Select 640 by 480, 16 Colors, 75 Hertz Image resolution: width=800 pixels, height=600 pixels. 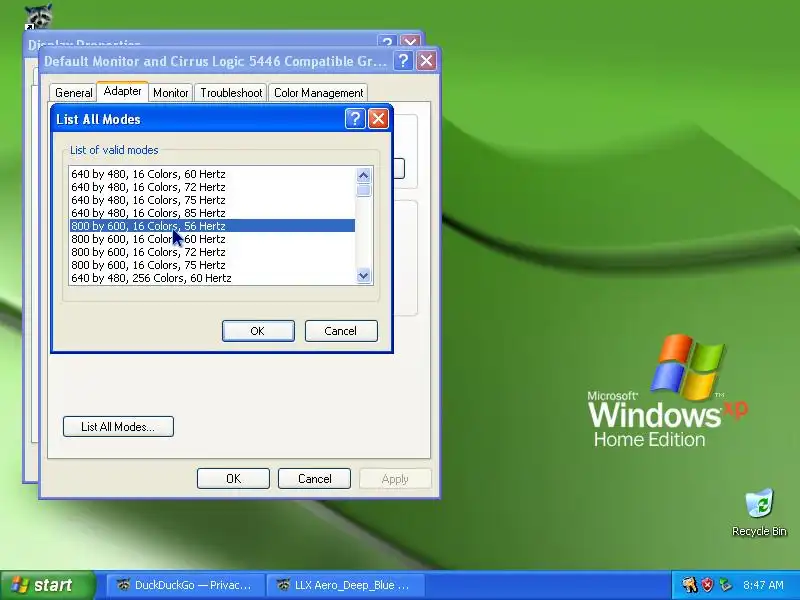point(212,200)
